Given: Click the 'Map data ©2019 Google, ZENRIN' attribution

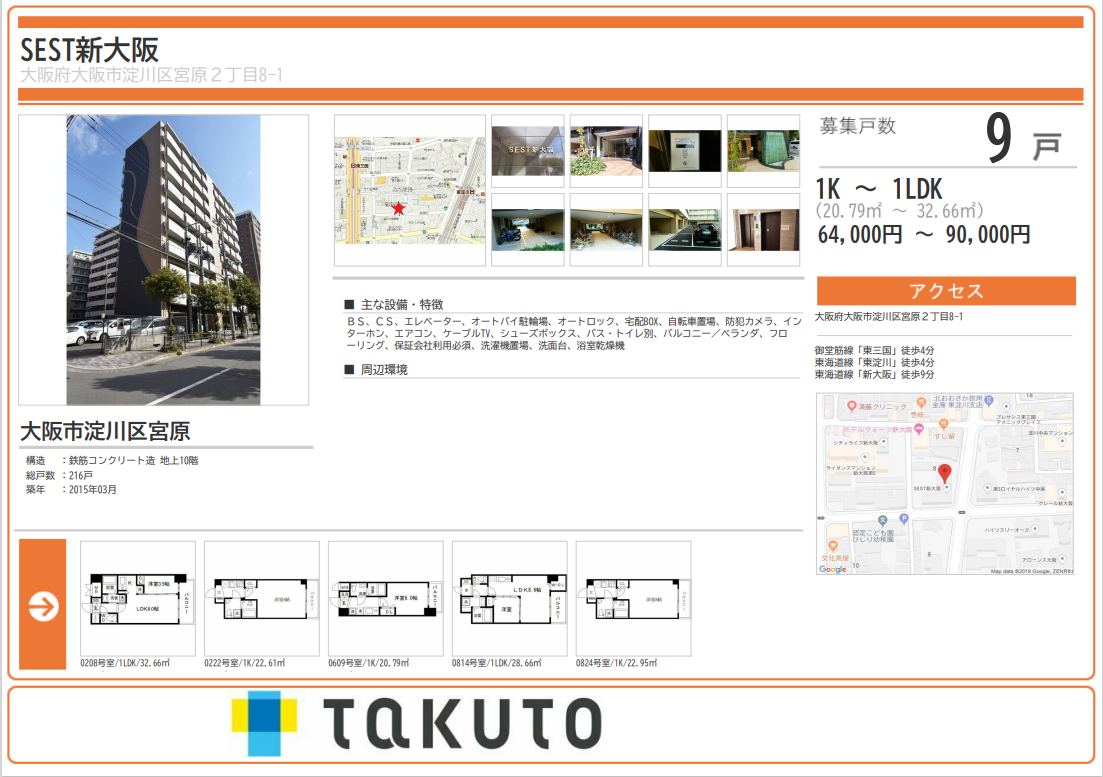Looking at the screenshot, I should (x=1032, y=571).
